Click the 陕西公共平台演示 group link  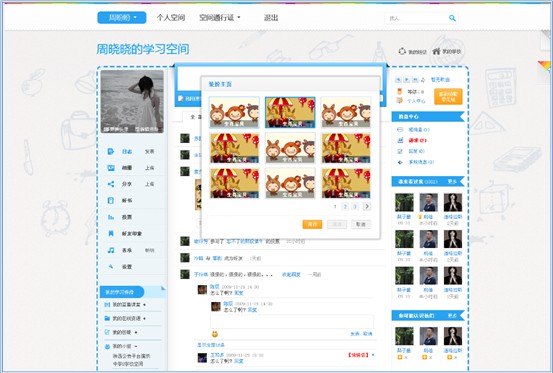pyautogui.click(x=131, y=356)
